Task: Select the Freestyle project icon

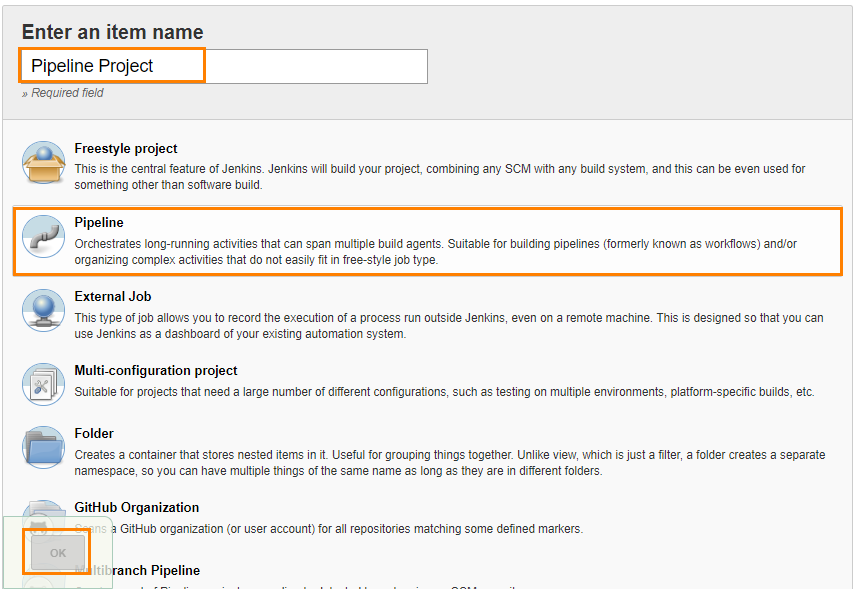Action: (x=43, y=162)
